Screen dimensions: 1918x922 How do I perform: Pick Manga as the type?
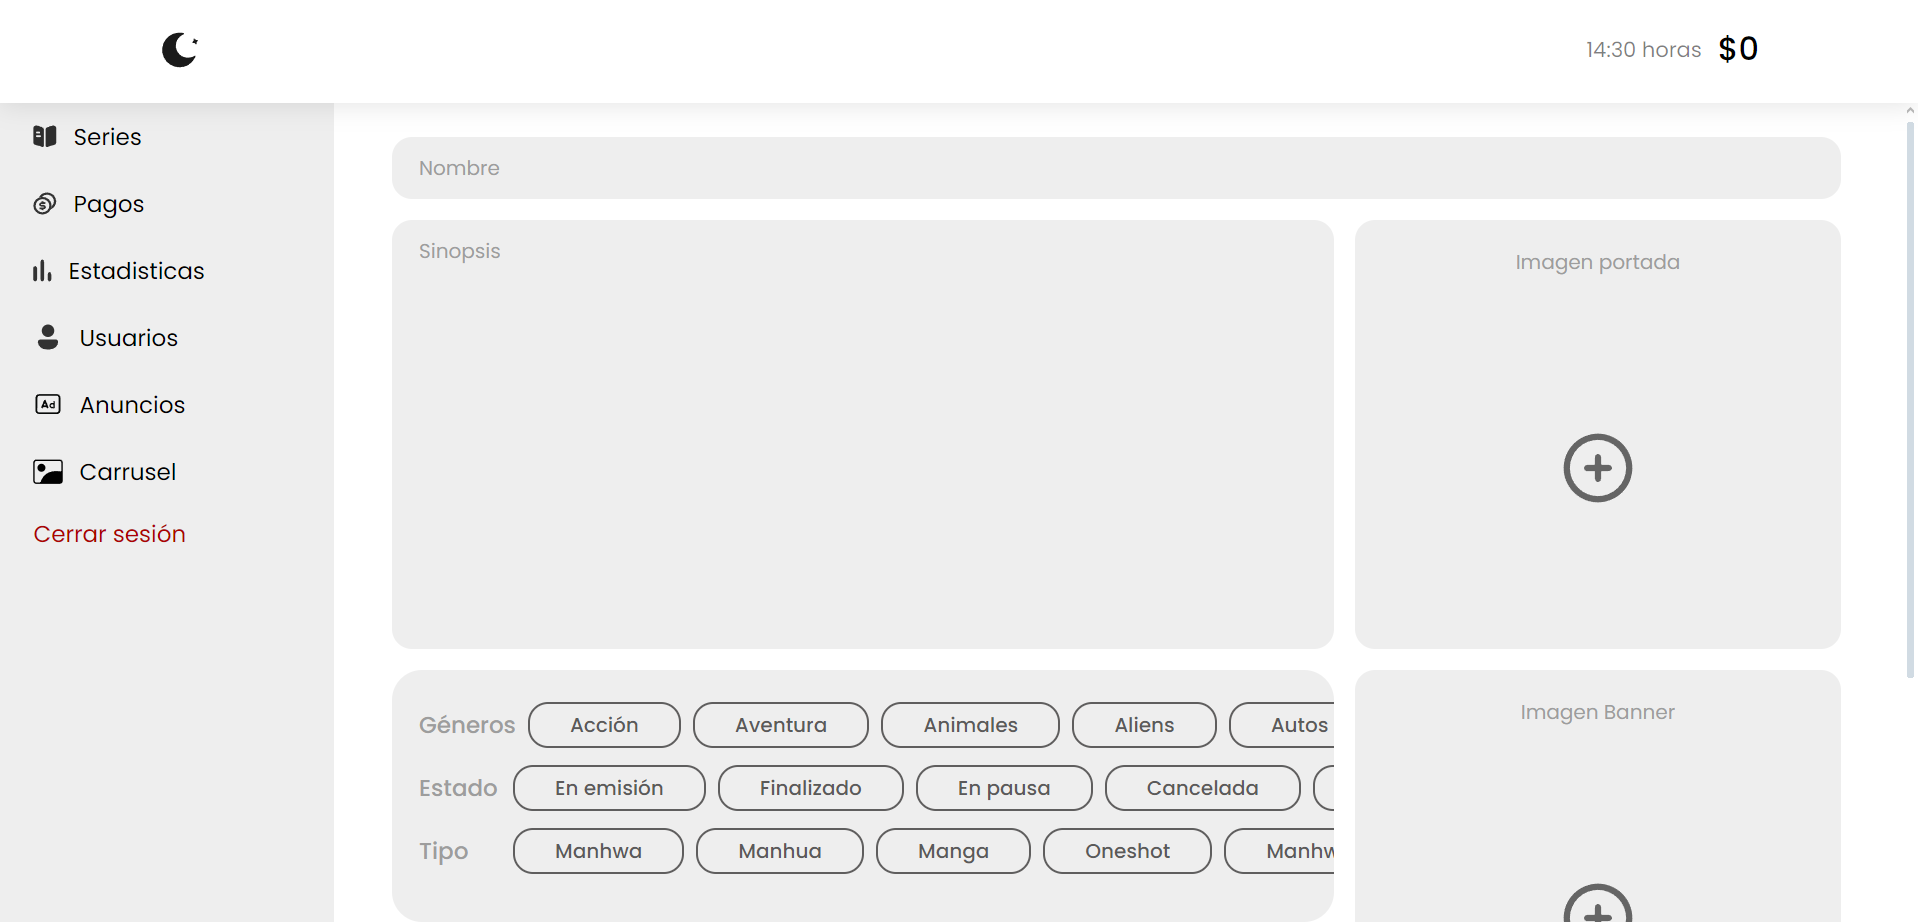pos(953,851)
